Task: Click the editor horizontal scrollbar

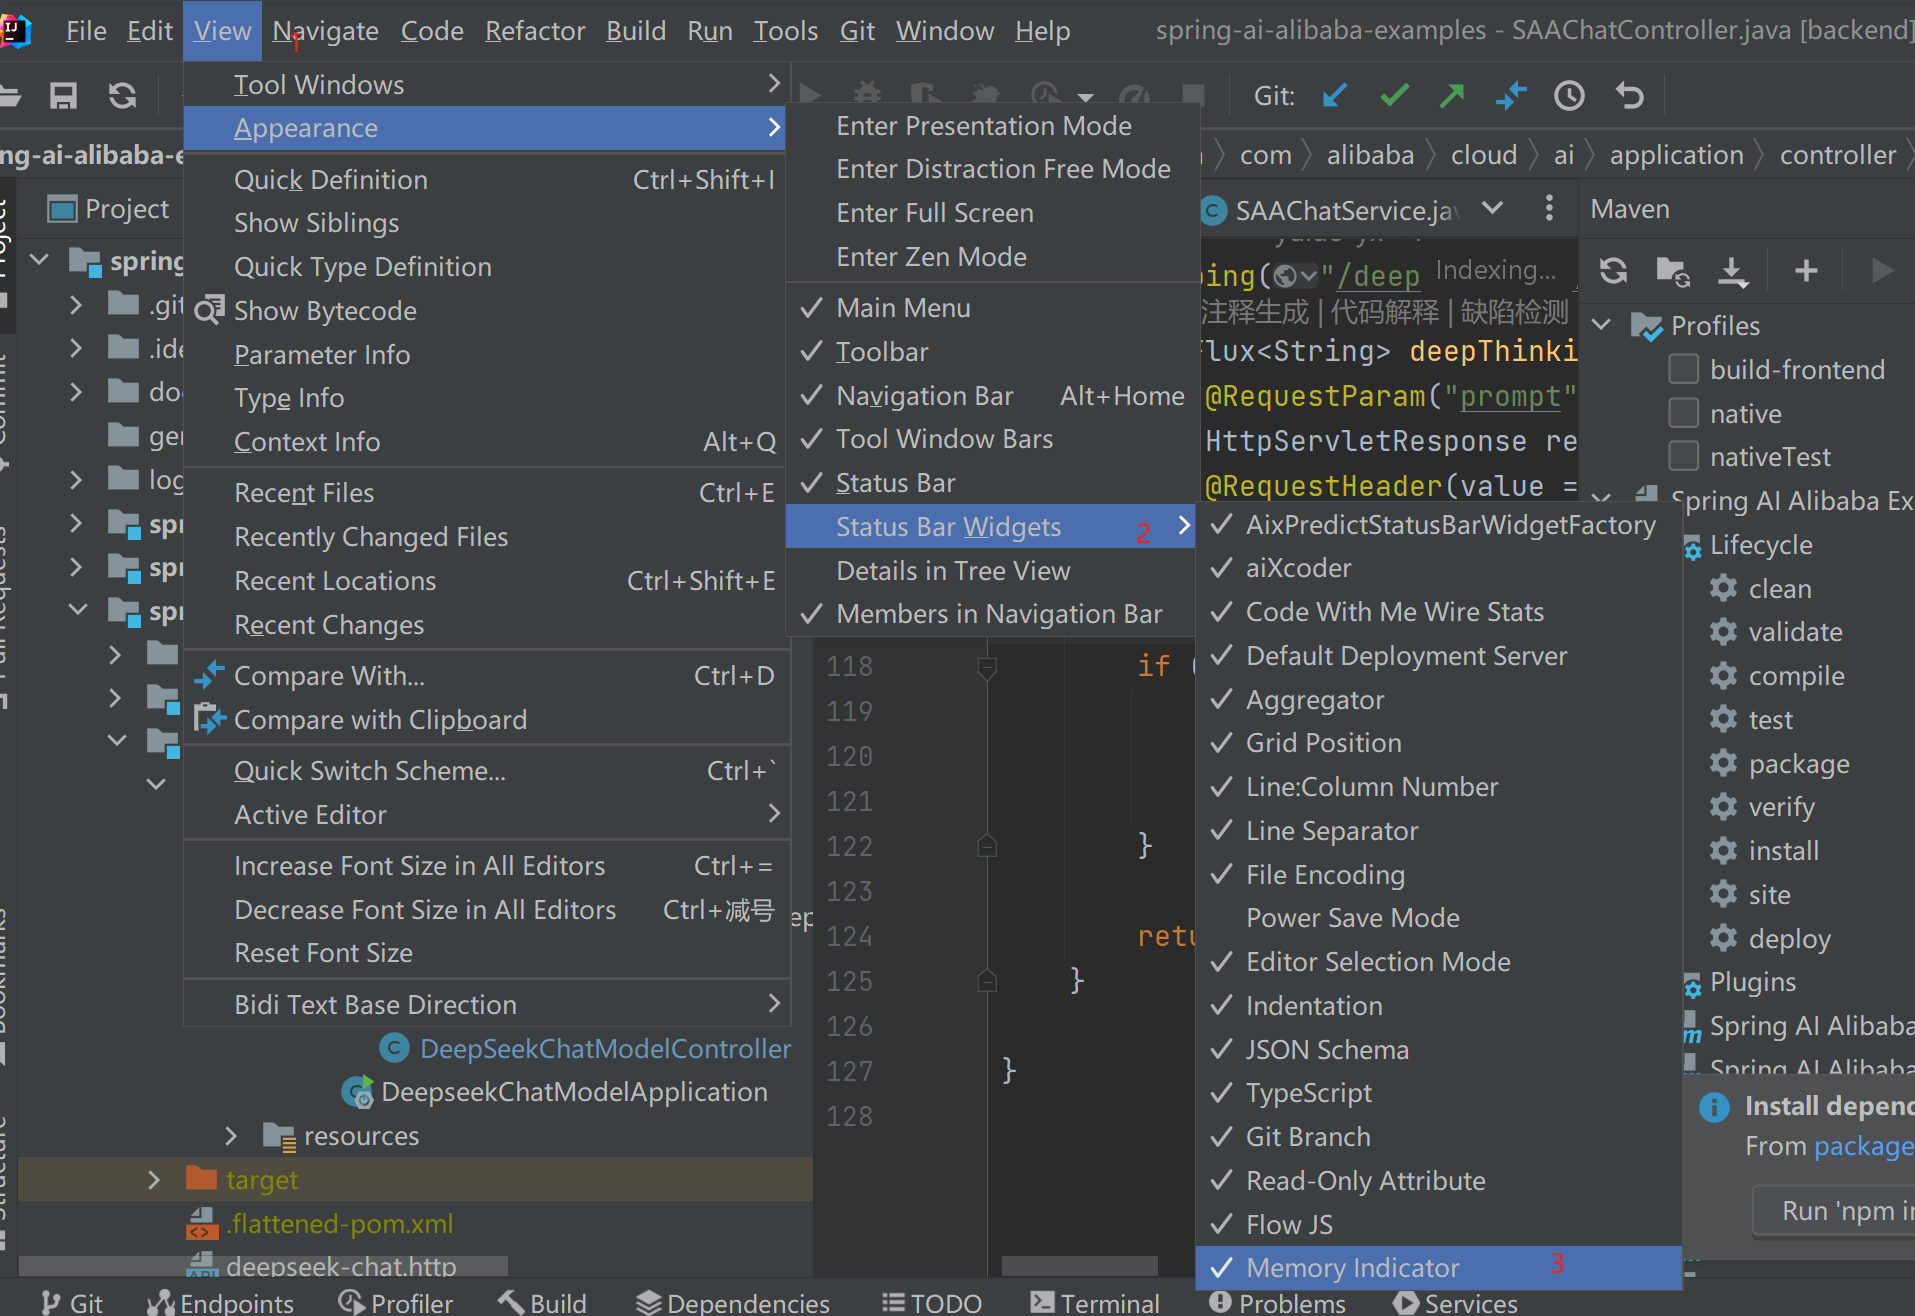Action: [1079, 1266]
